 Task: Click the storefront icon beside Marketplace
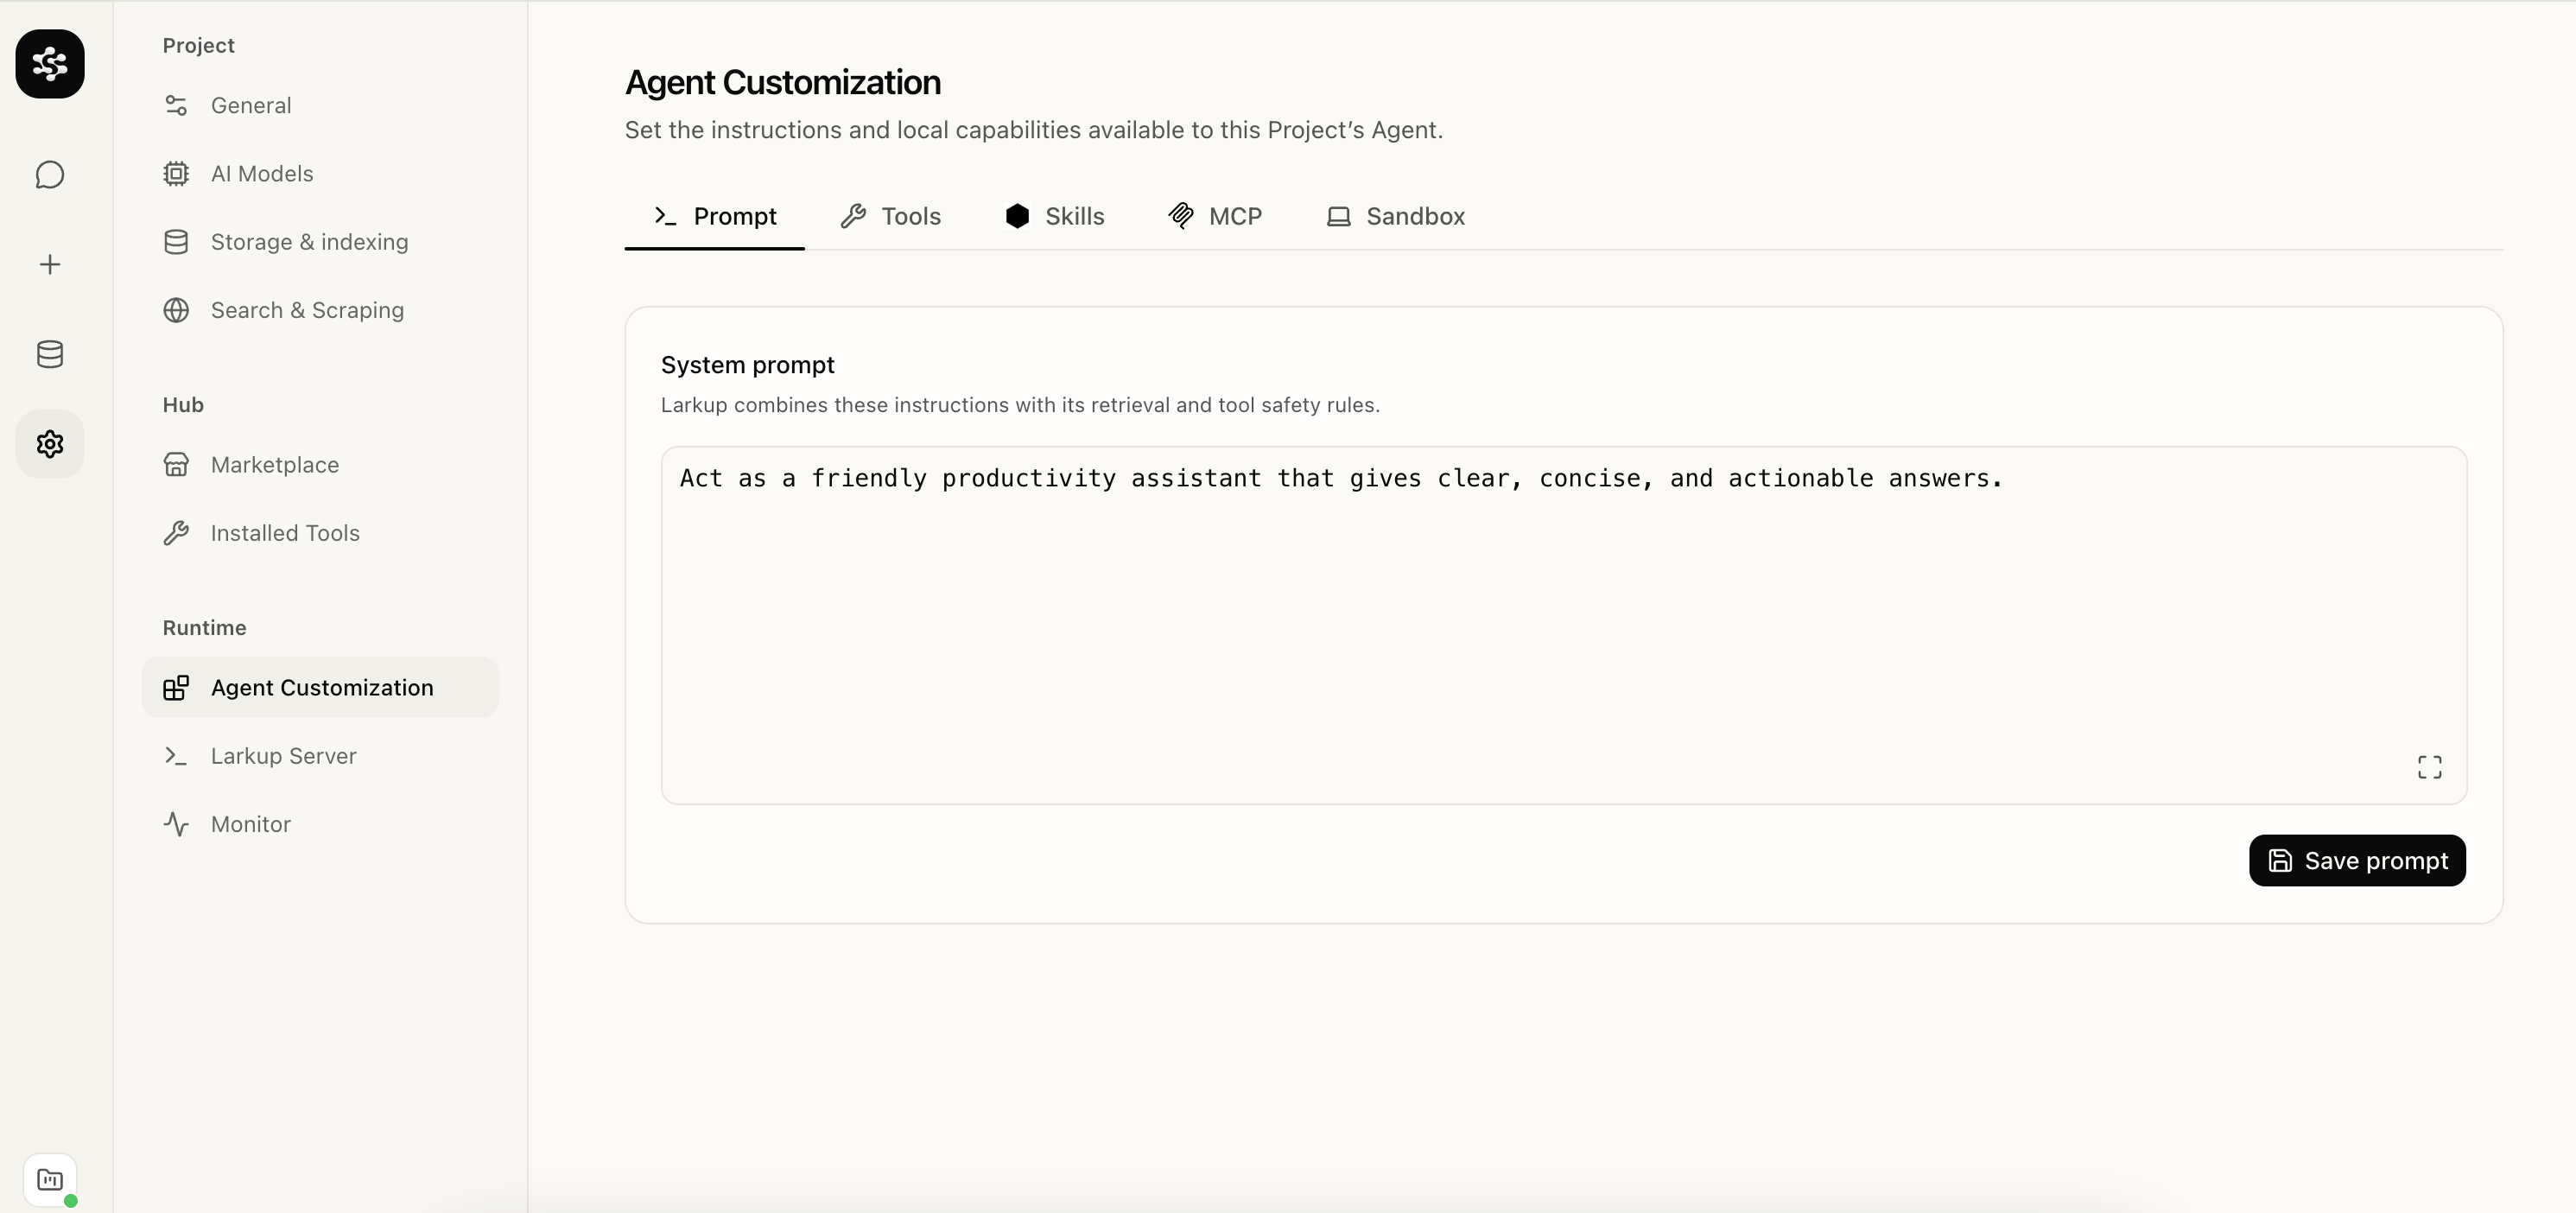click(176, 465)
